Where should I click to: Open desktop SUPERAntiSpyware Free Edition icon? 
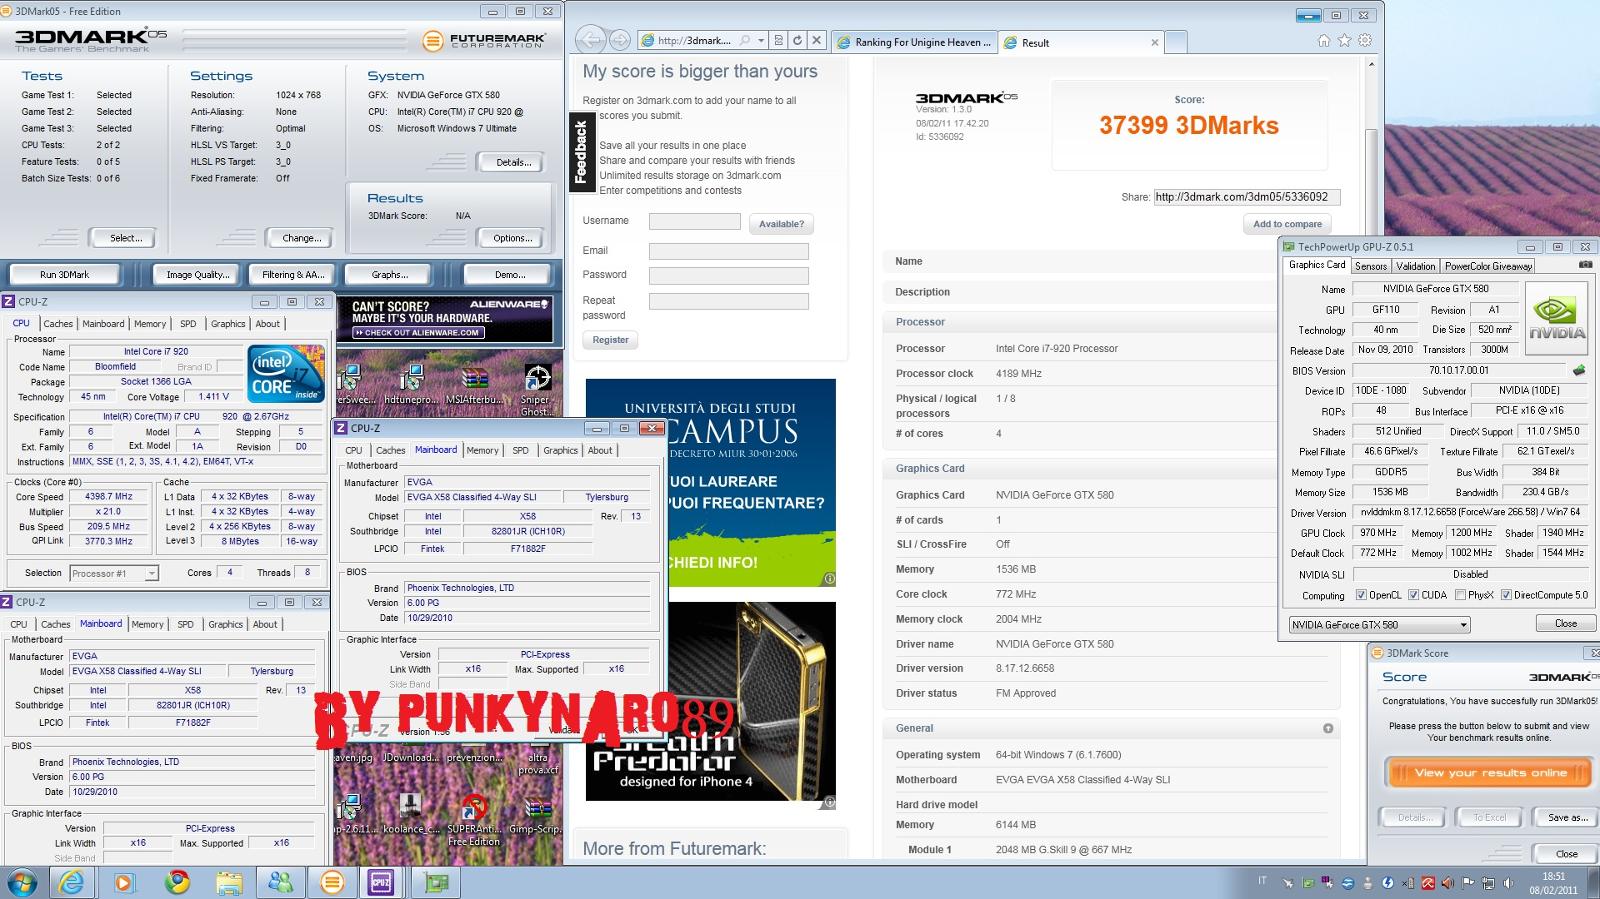[474, 821]
